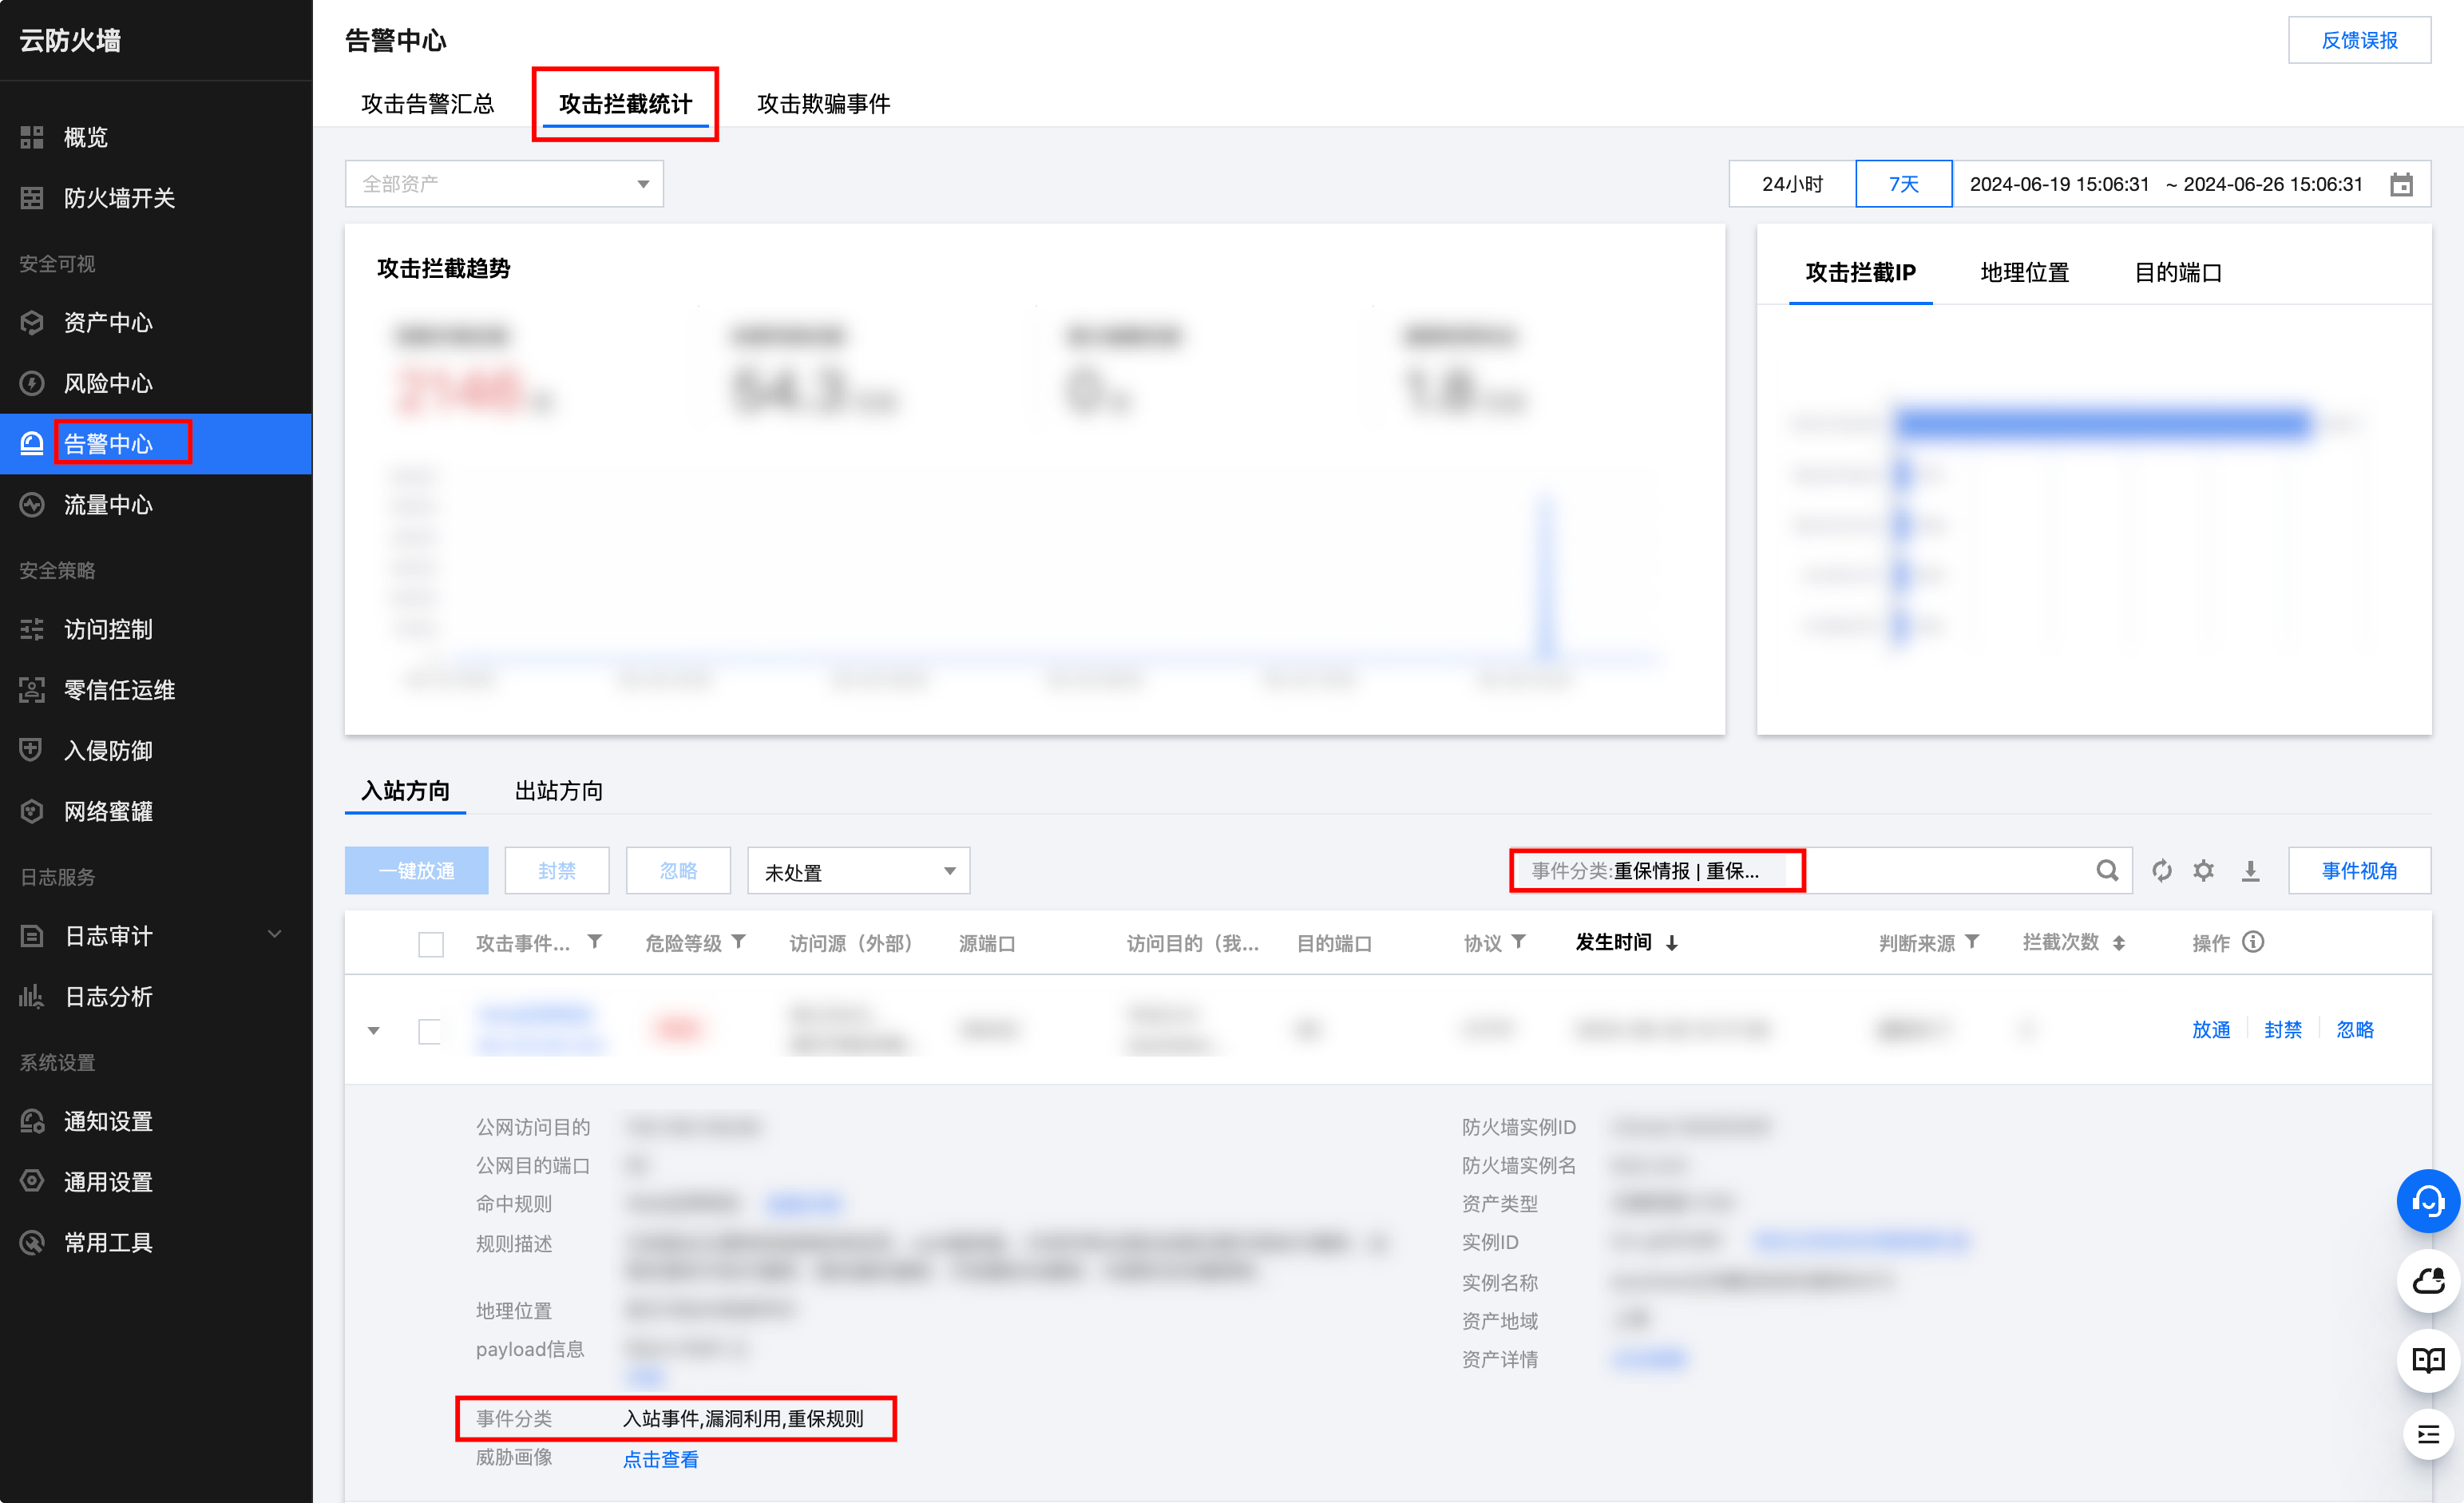Filter by 判断来源 column

pyautogui.click(x=1972, y=942)
